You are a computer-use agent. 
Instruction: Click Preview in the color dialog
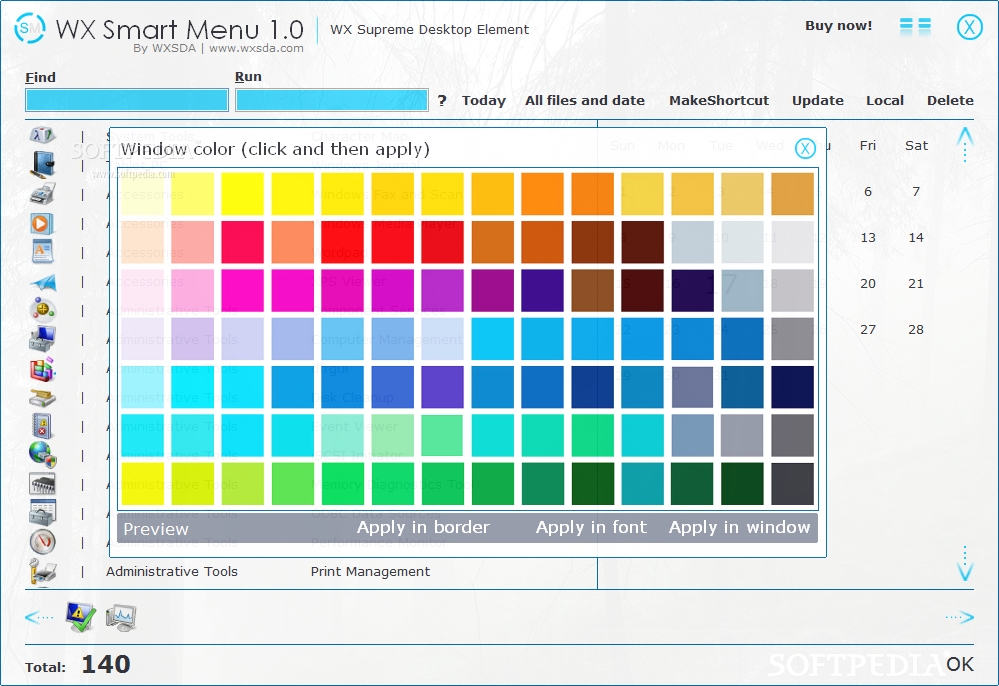156,529
